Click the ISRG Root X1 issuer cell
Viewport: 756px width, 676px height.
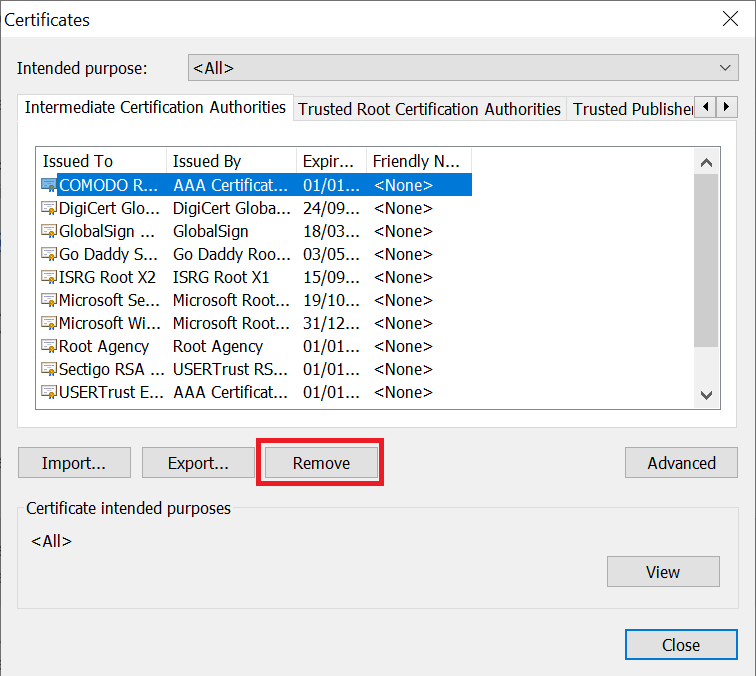tap(221, 277)
